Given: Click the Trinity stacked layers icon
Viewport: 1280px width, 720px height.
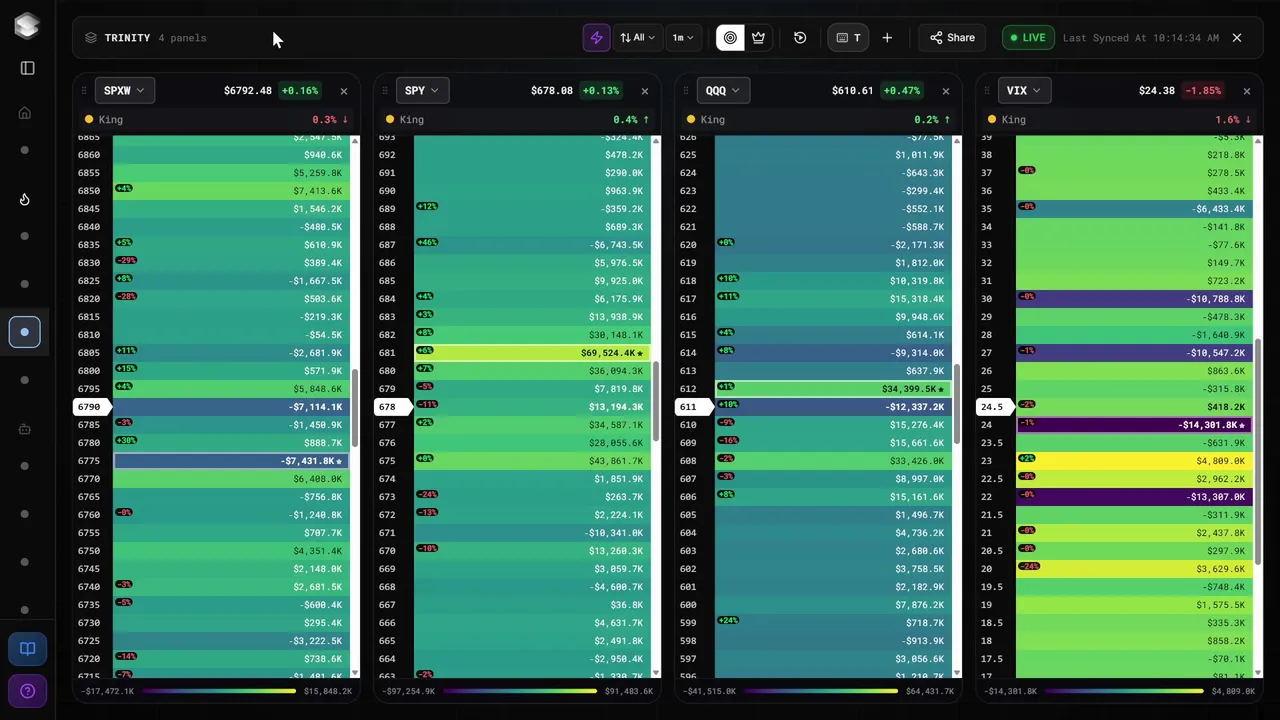Looking at the screenshot, I should (x=91, y=38).
